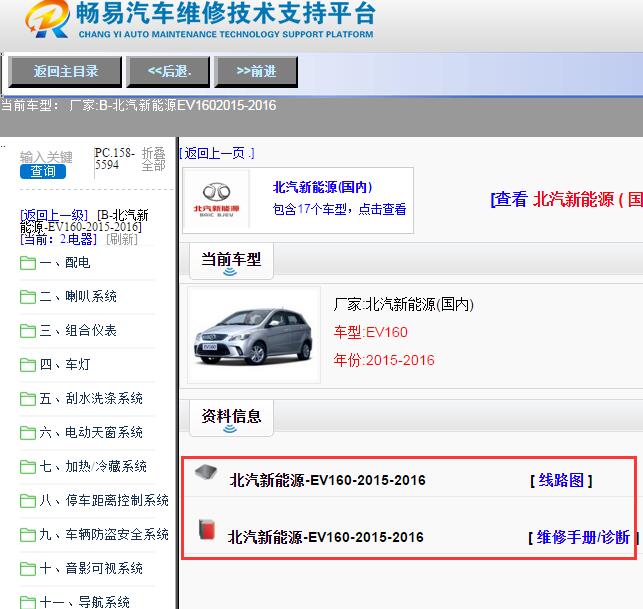Follow the 返回上一页 link

[x=217, y=153]
